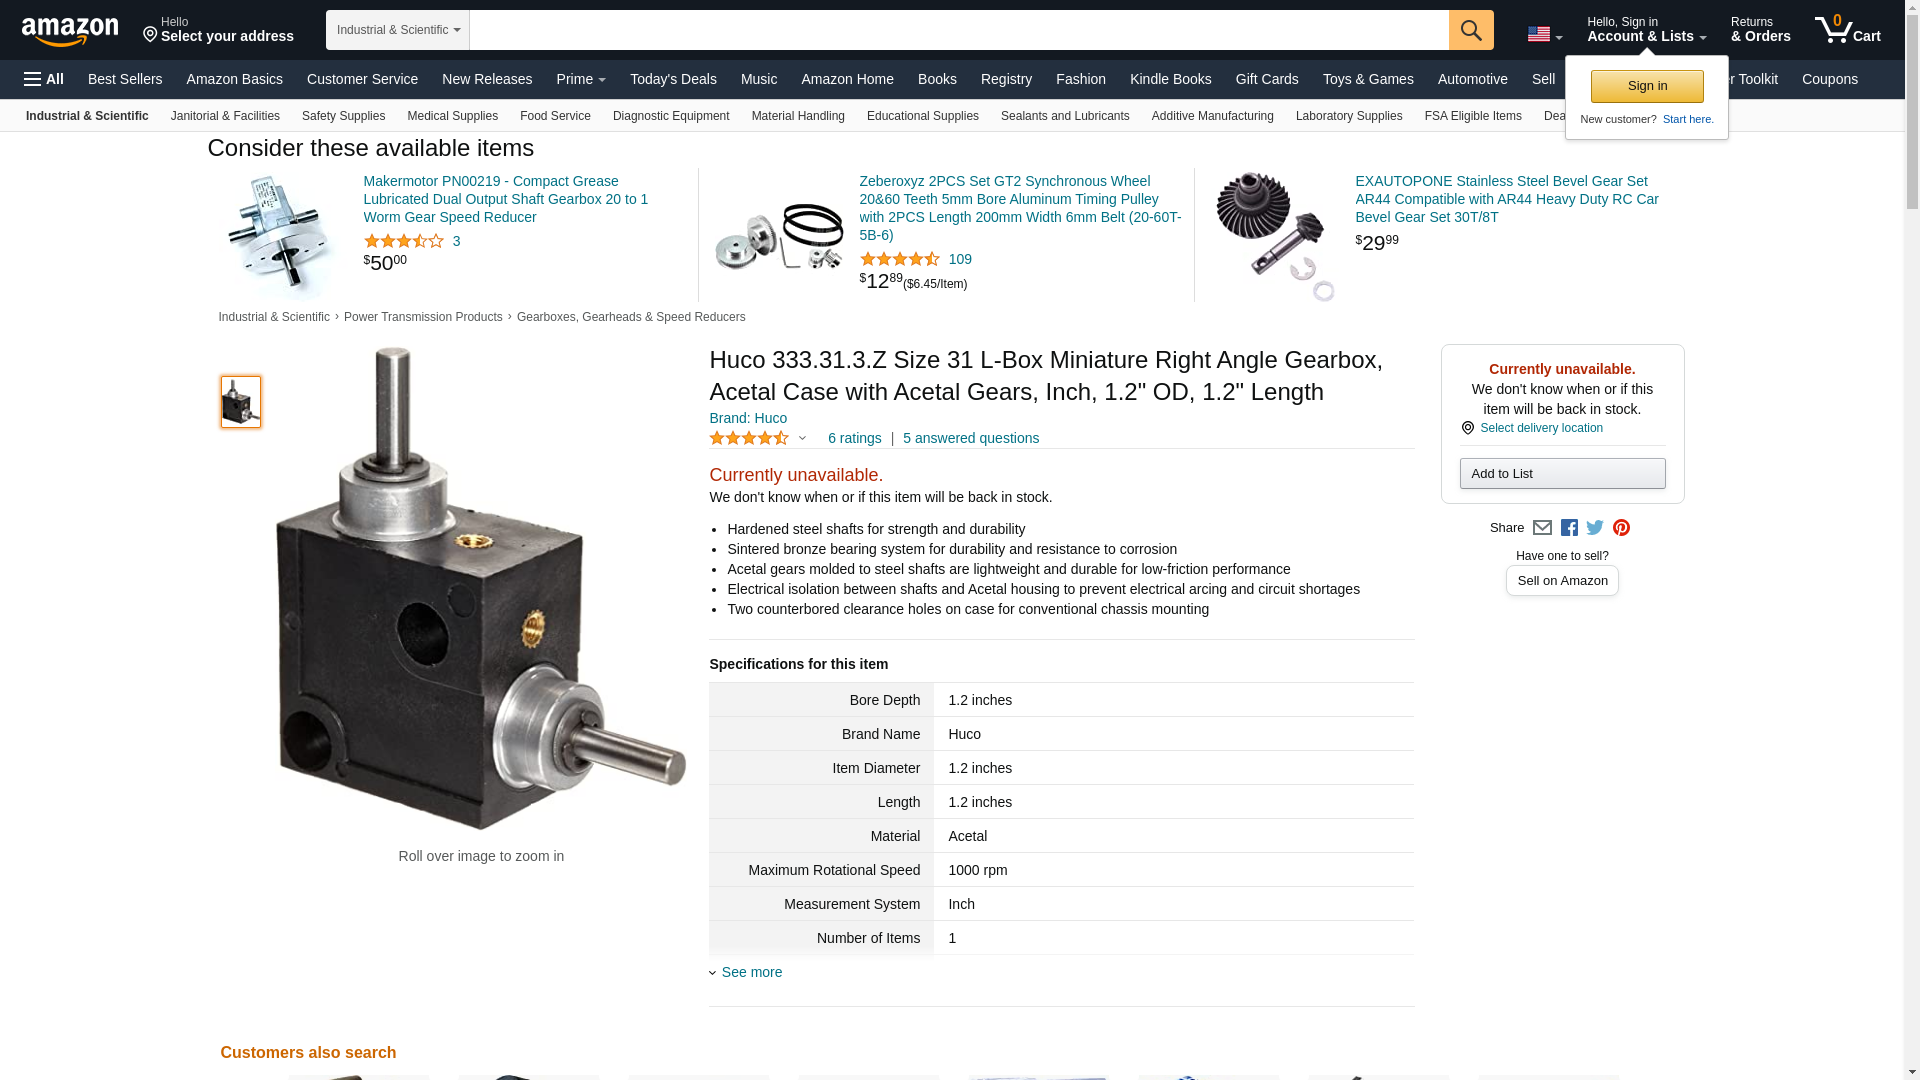Click the search magnifier button

pyautogui.click(x=1471, y=30)
